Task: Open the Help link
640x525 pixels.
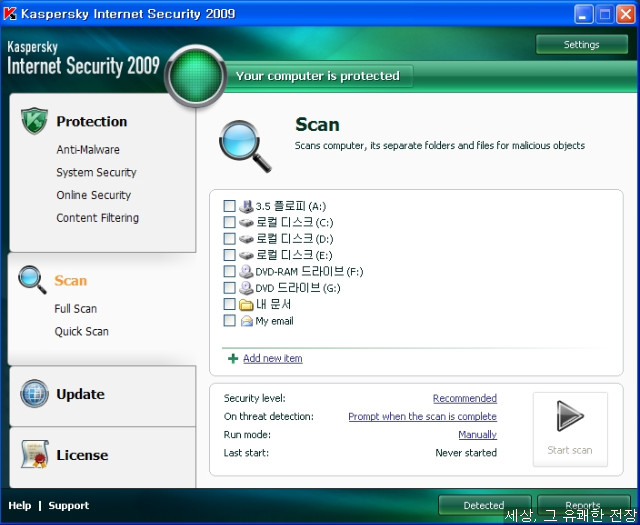Action: (20, 505)
